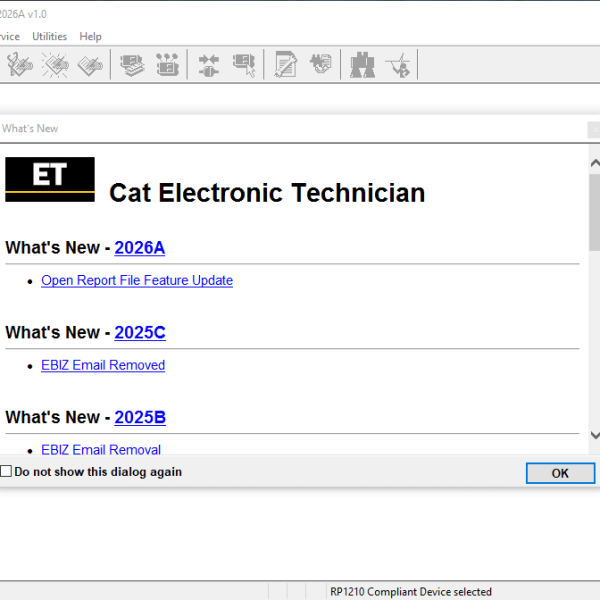This screenshot has height=600, width=600.
Task: Follow the 2025B release link
Action: (140, 417)
